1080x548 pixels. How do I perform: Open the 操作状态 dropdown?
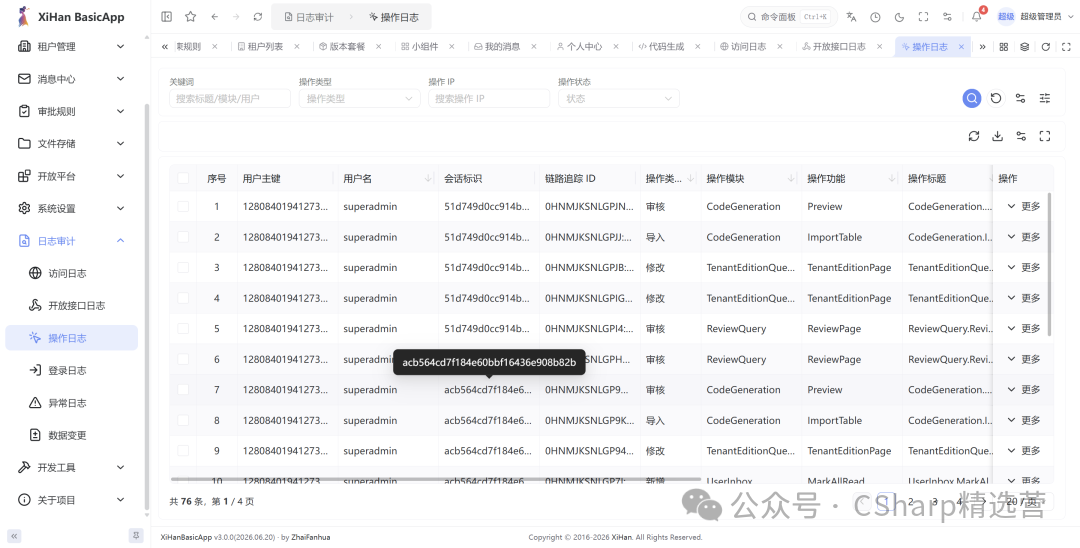pos(619,98)
